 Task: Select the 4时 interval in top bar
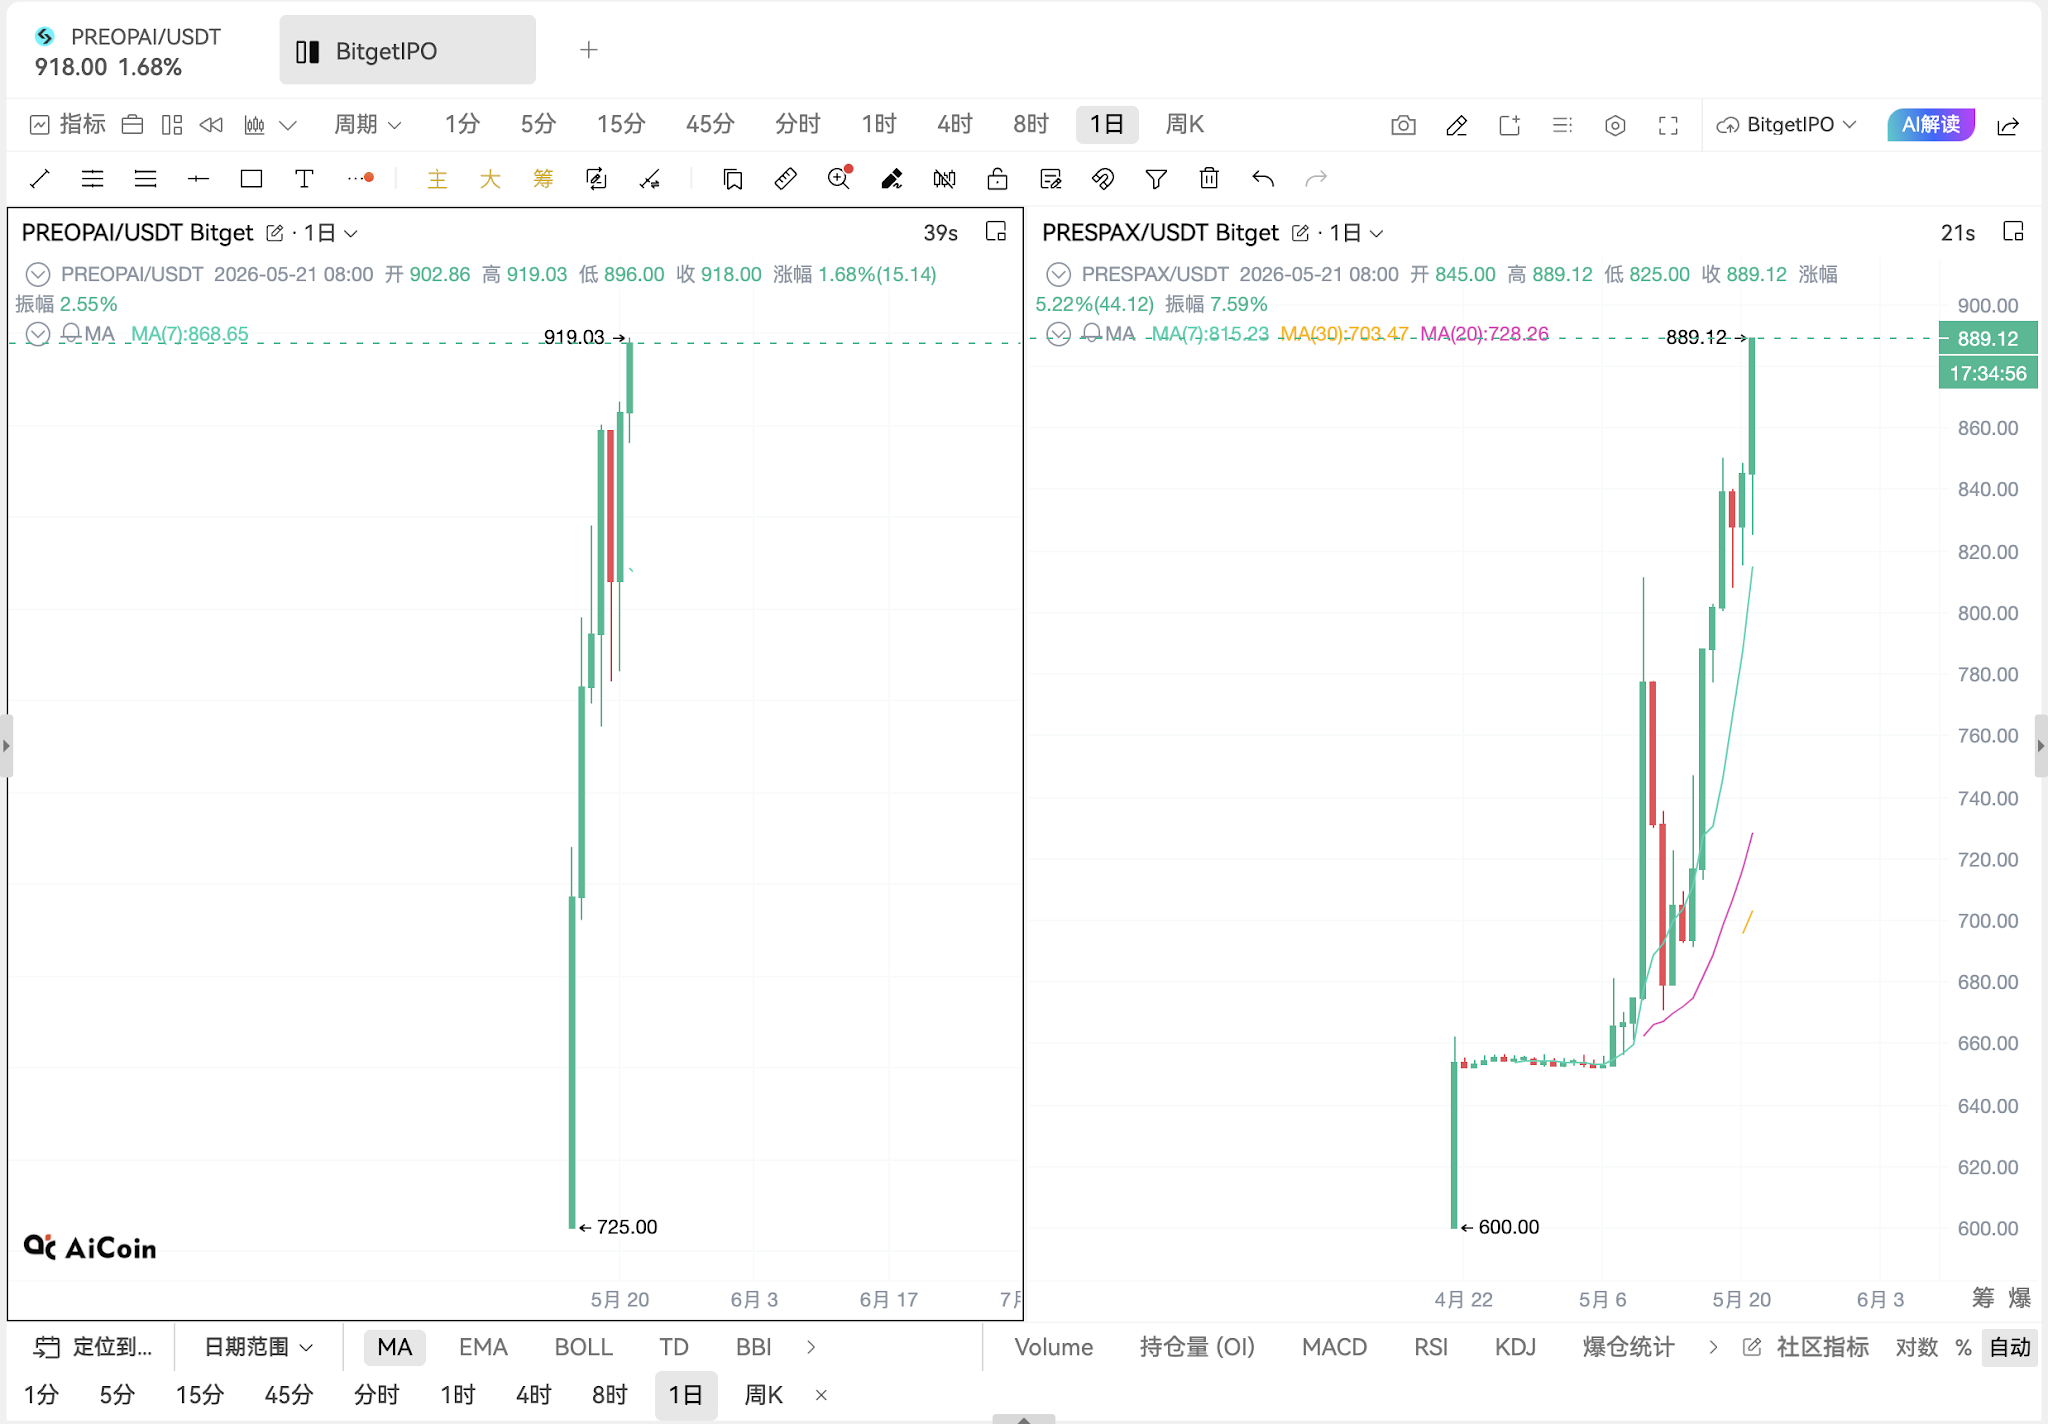(954, 124)
